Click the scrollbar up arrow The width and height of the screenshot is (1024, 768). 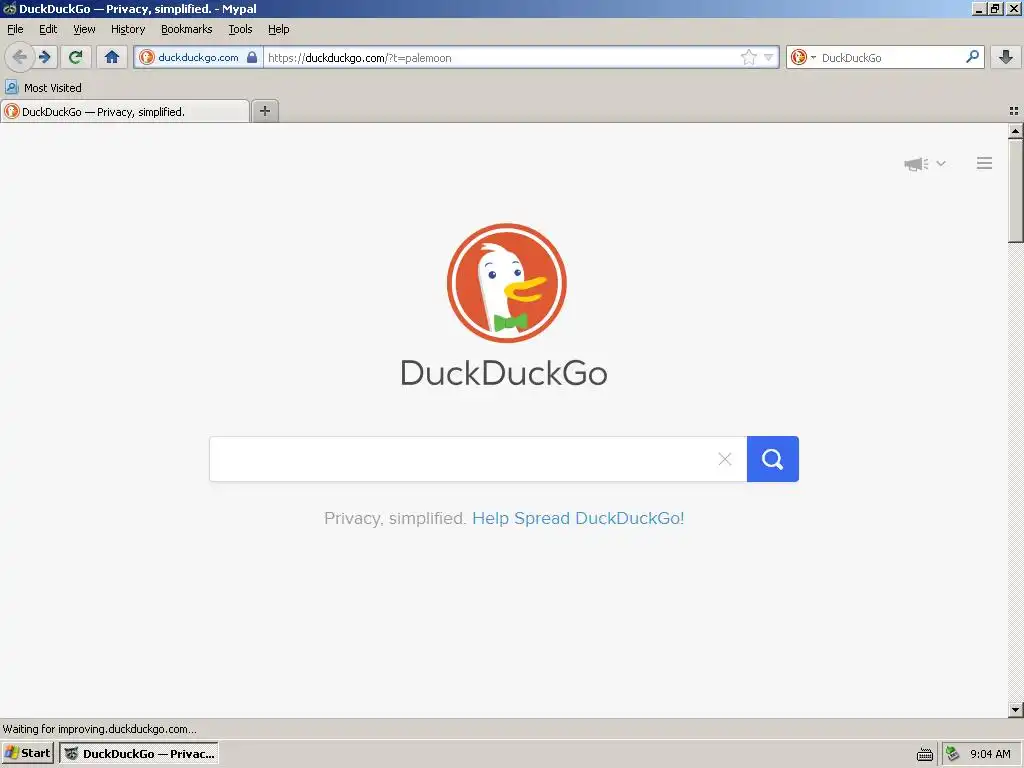point(1015,131)
